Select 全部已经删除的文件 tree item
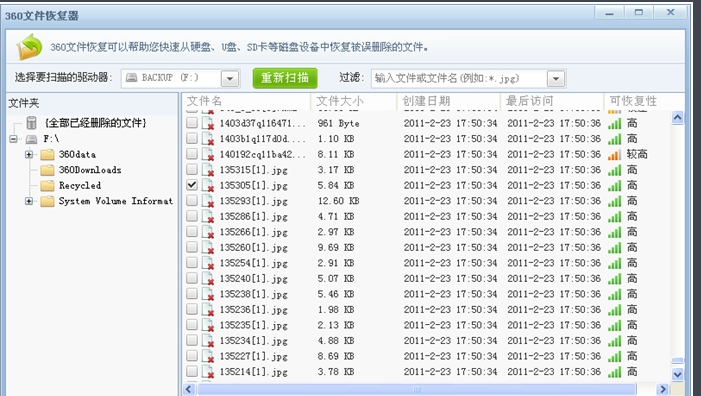Viewport: 701px width, 396px height. (96, 123)
